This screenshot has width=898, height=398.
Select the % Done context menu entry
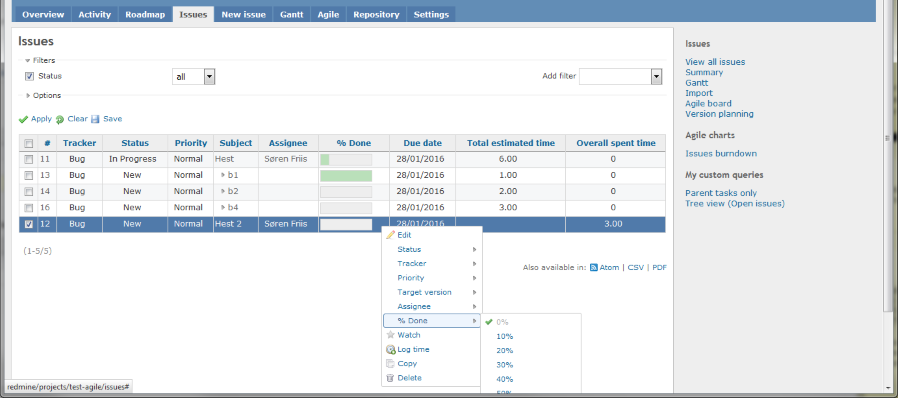tap(432, 321)
